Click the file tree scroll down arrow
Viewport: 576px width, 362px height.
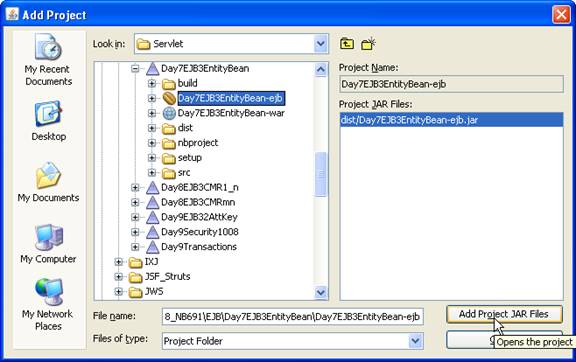tap(321, 292)
